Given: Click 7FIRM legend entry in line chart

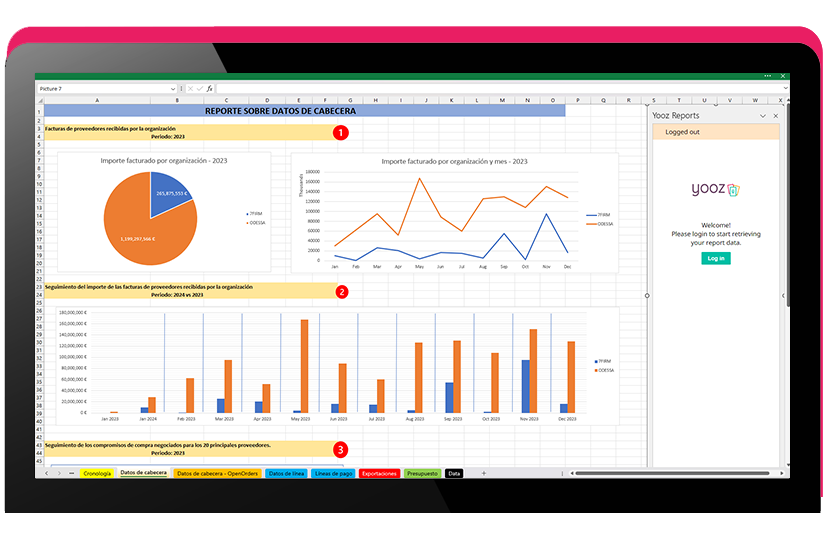Looking at the screenshot, I should pos(598,215).
